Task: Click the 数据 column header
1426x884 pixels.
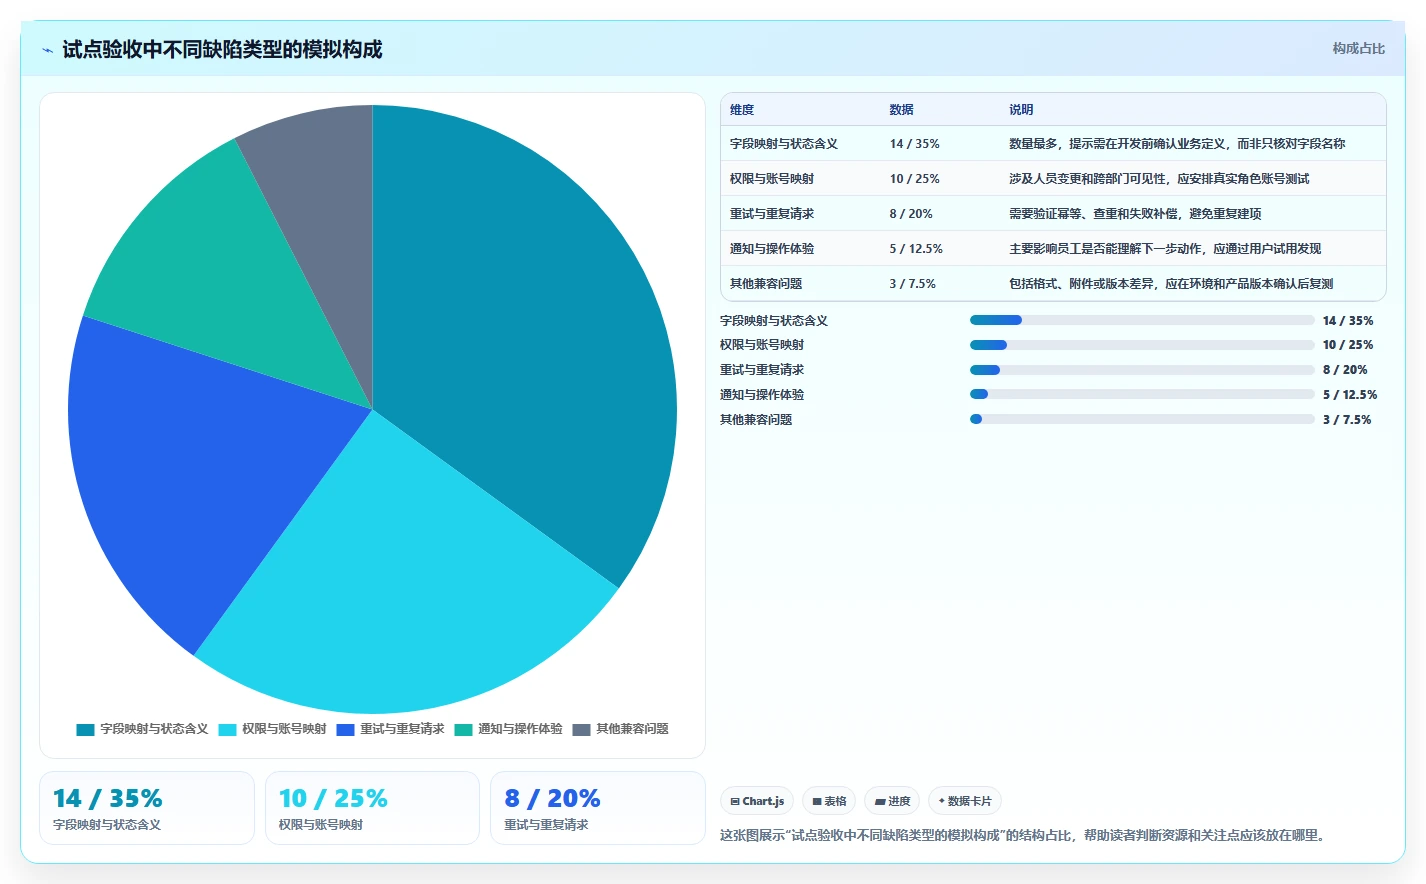Action: coord(901,110)
